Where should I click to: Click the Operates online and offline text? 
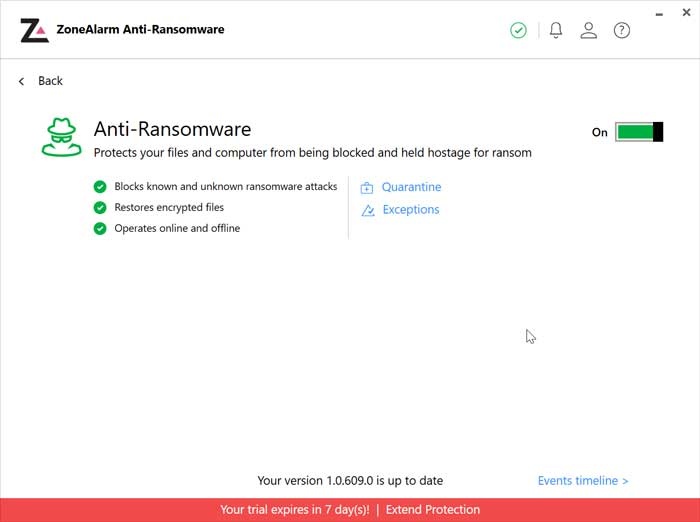click(177, 228)
